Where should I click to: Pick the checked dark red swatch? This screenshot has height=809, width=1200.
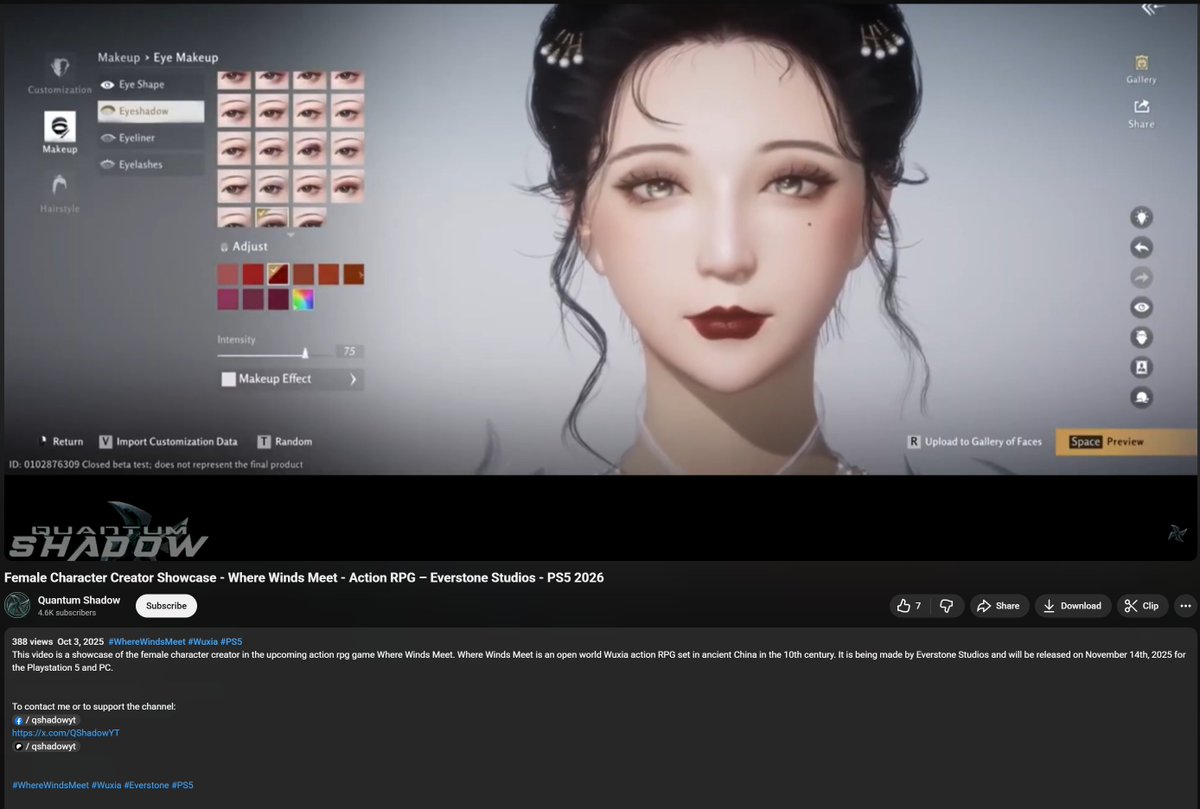278,273
